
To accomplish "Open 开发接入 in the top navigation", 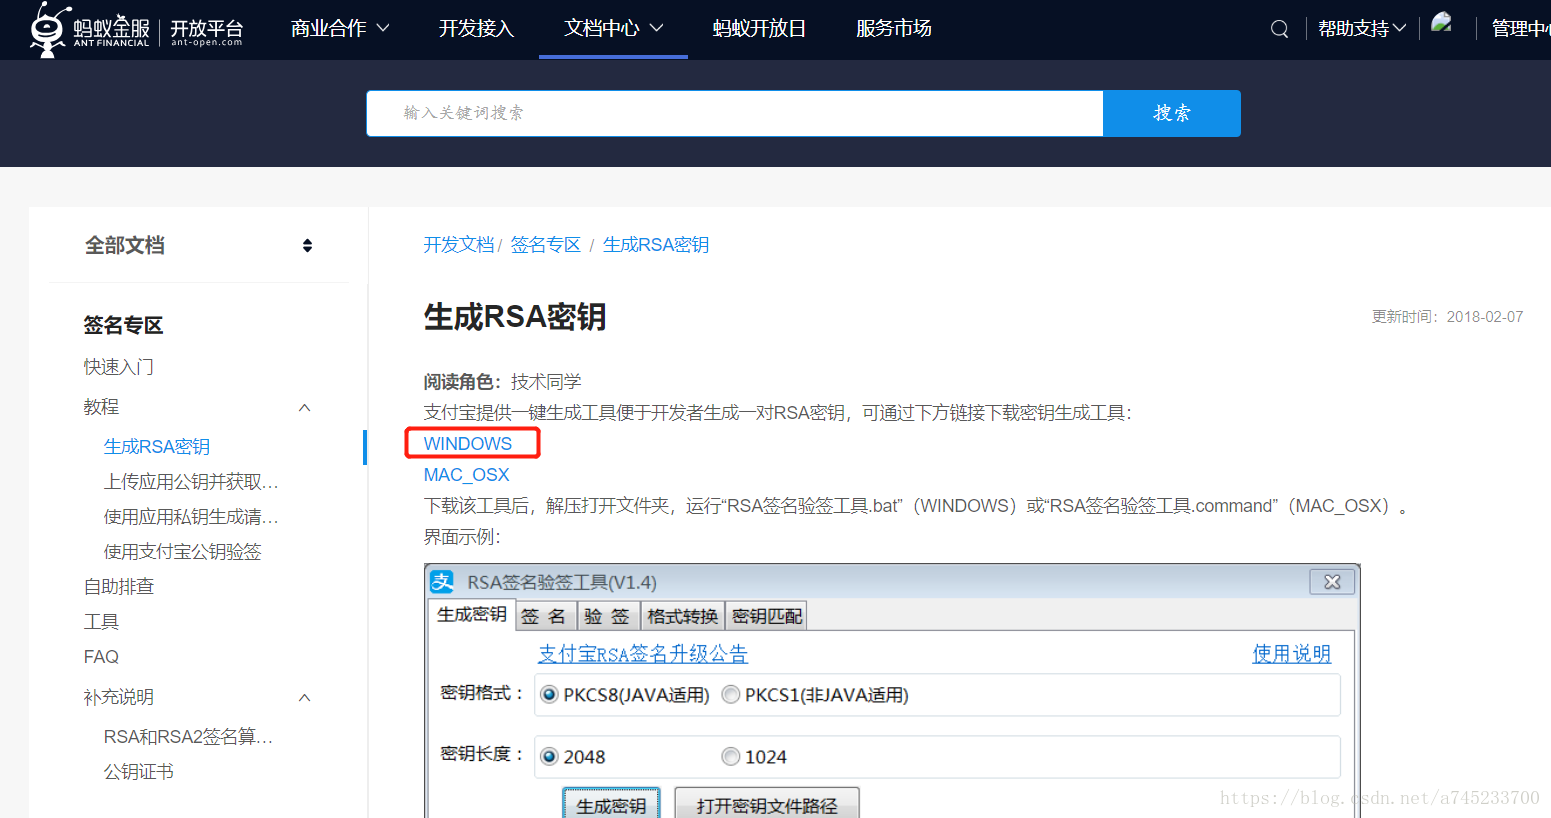I will tap(476, 29).
